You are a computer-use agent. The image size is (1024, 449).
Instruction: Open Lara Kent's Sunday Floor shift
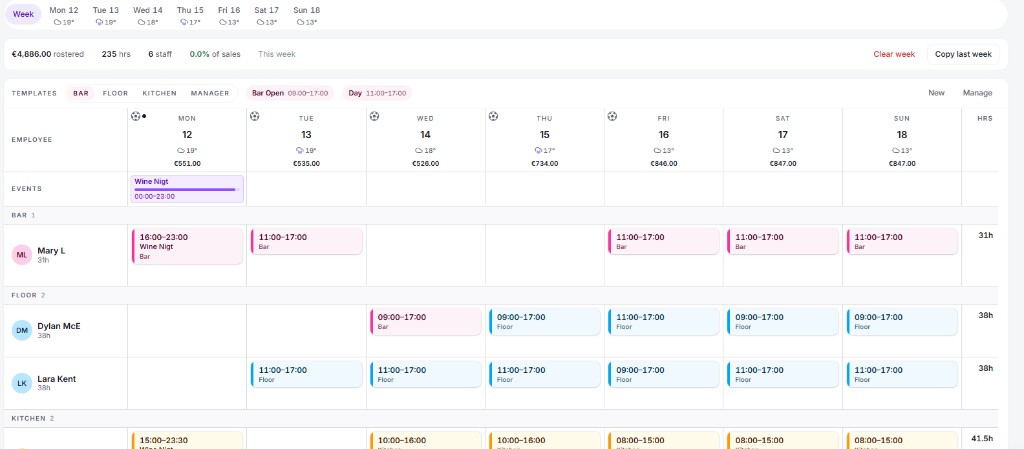pos(902,374)
